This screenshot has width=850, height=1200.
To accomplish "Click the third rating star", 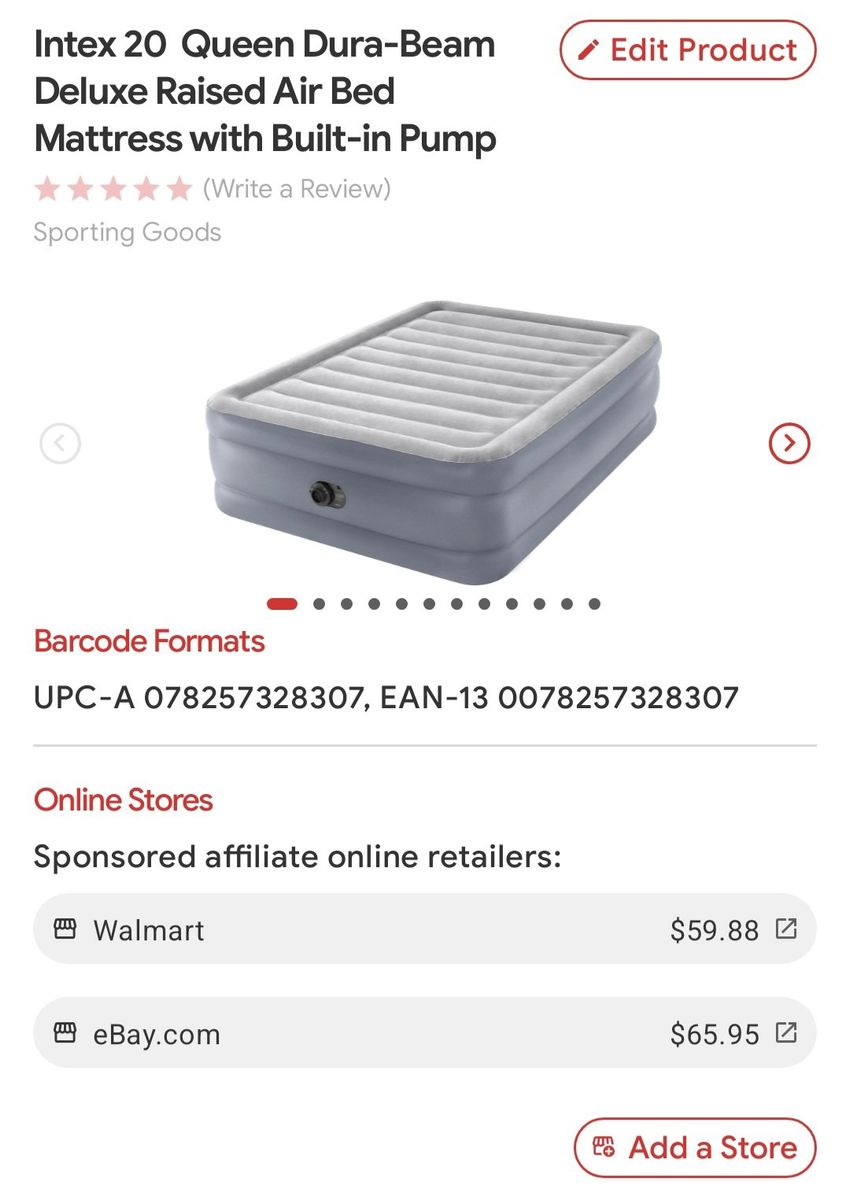I will [x=113, y=188].
